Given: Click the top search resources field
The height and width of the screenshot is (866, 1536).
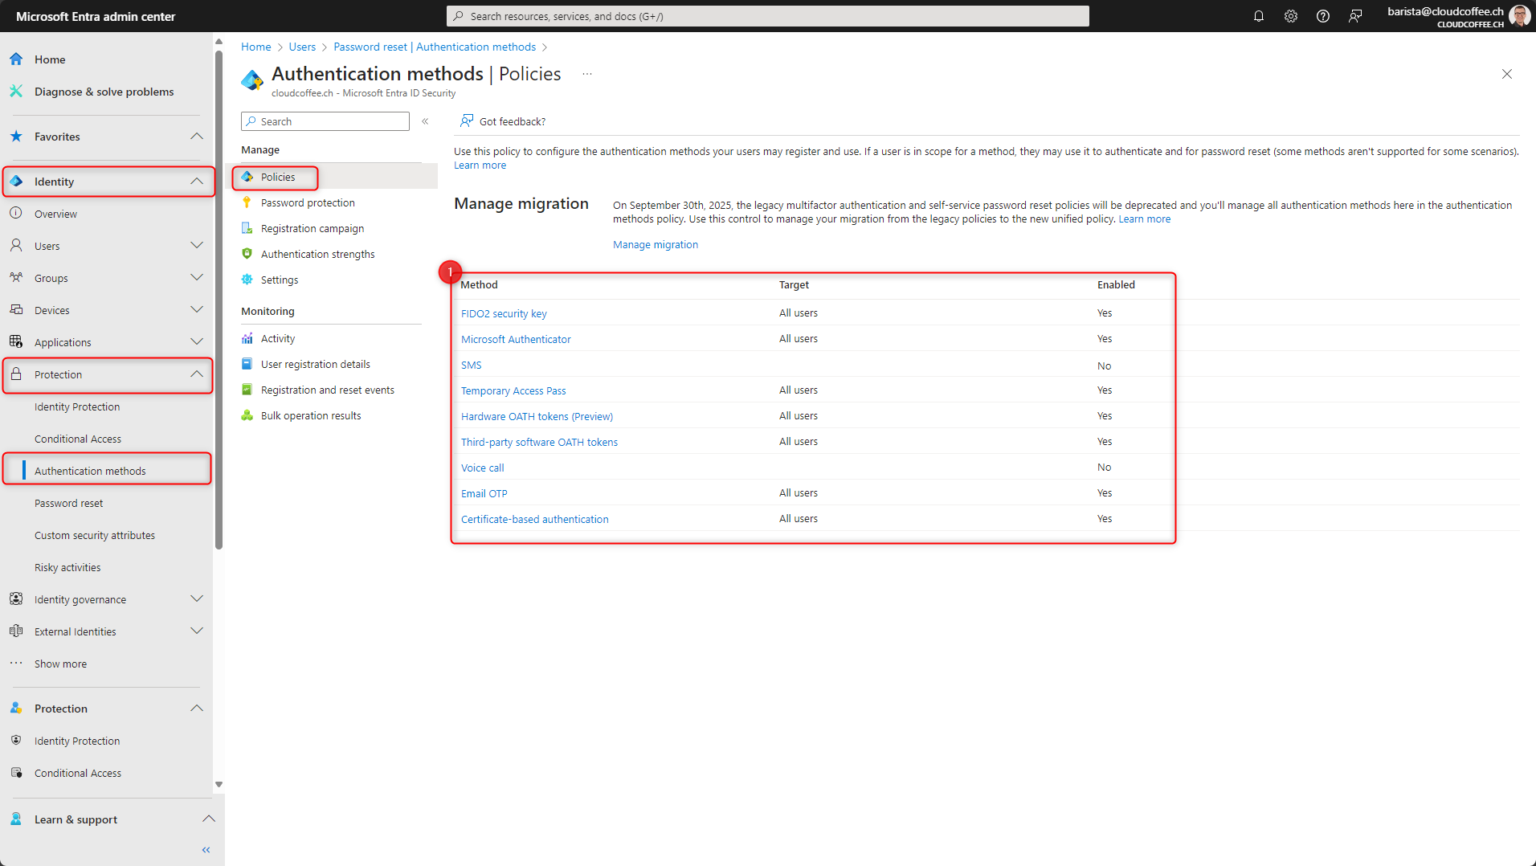Looking at the screenshot, I should coord(767,16).
